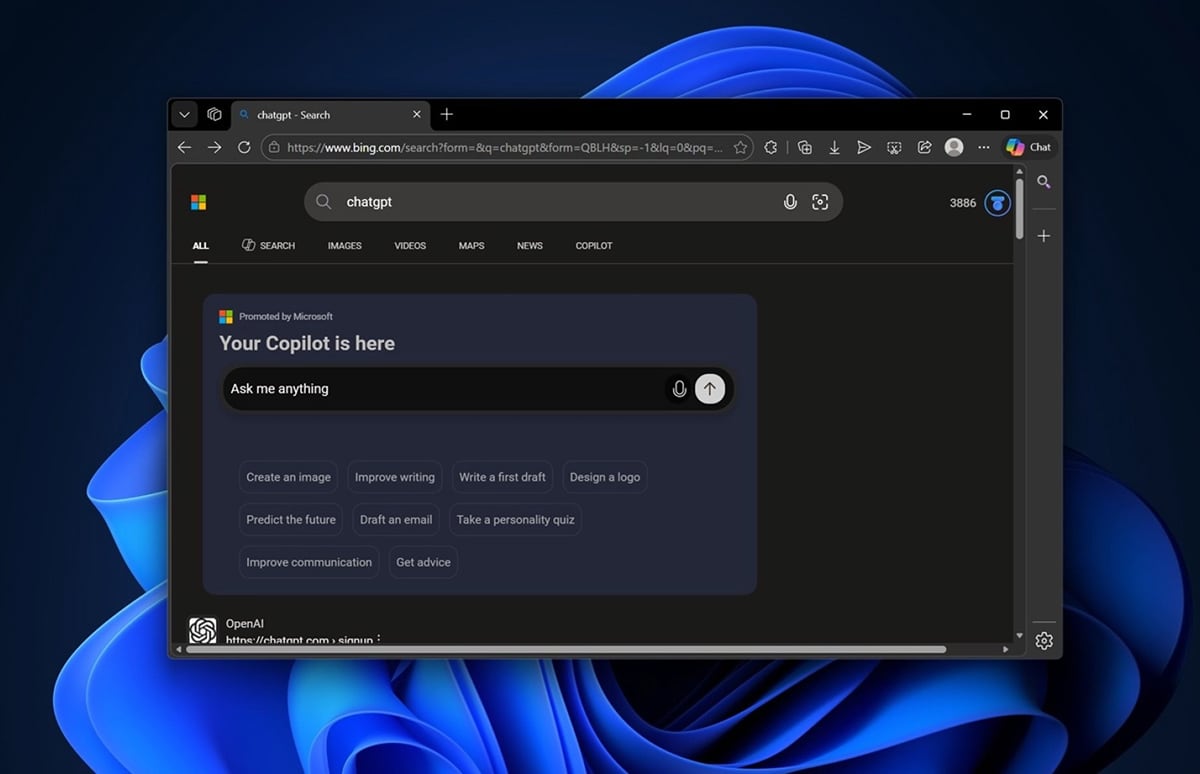The width and height of the screenshot is (1200, 774).
Task: Click the Copilot box microphone icon
Action: click(679, 389)
